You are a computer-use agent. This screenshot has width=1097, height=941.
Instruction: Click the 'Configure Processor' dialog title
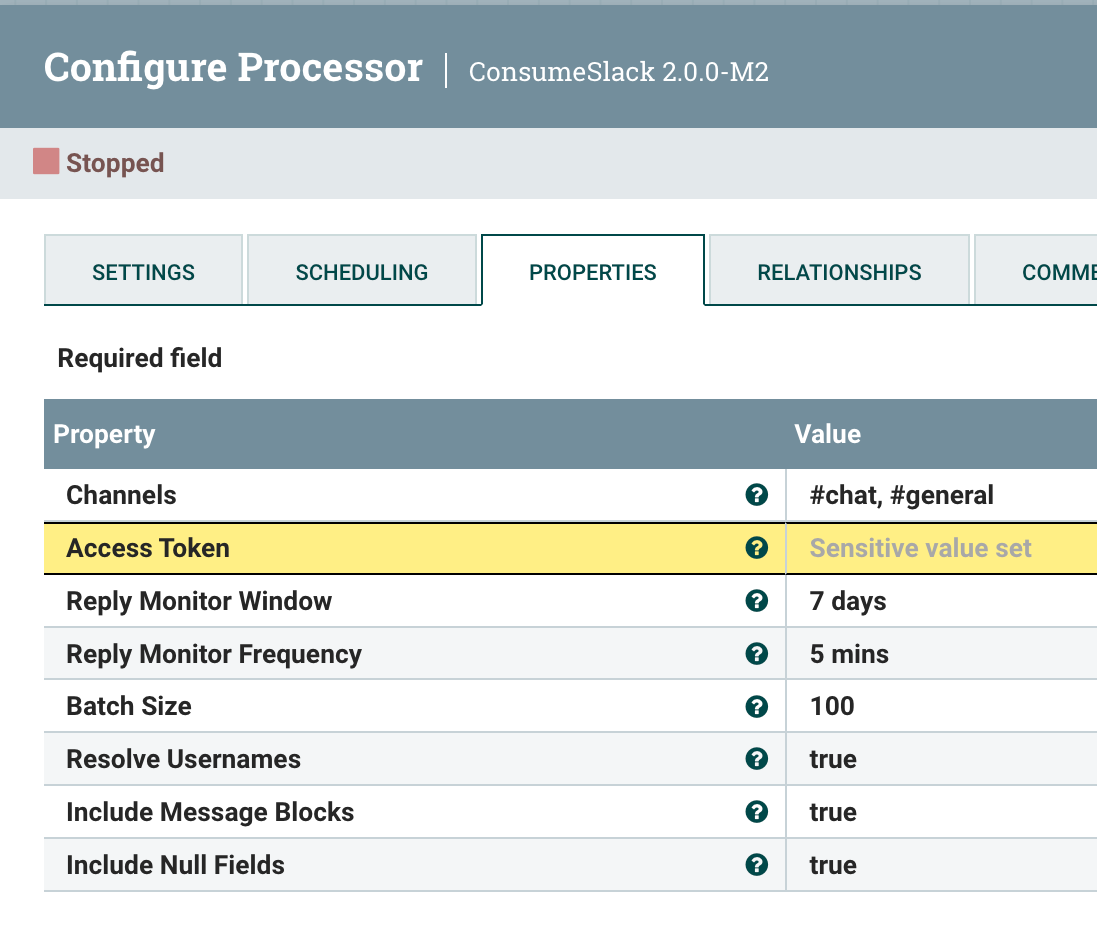[233, 68]
